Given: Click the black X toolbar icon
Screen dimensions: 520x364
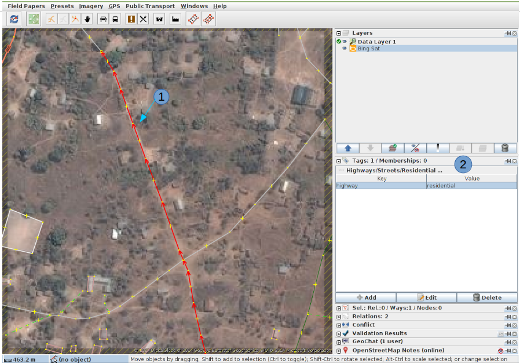Looking at the screenshot, I should [143, 19].
